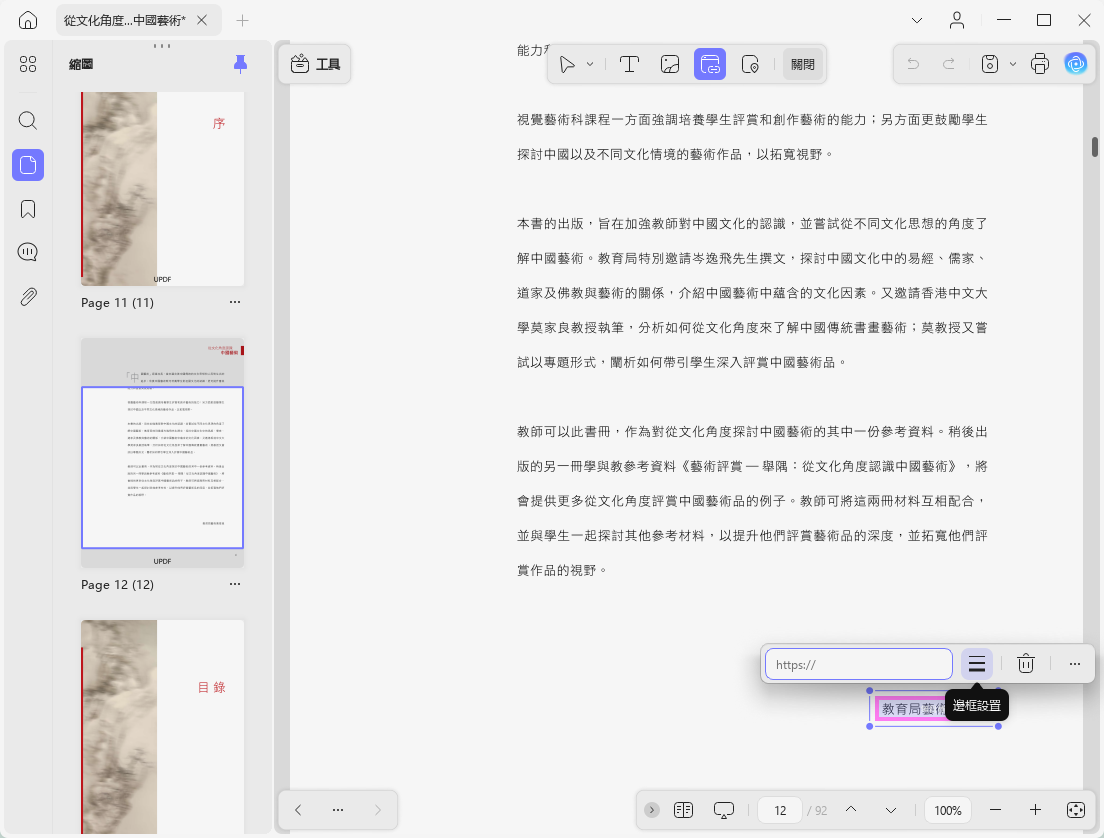Zoom out with minus button
This screenshot has width=1104, height=838.
pyautogui.click(x=995, y=810)
